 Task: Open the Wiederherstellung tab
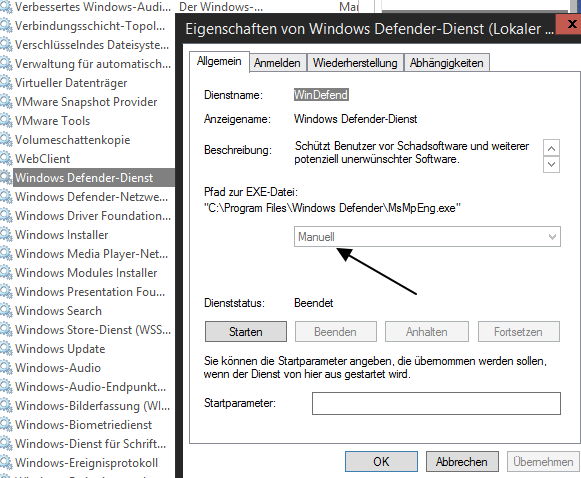click(x=355, y=63)
